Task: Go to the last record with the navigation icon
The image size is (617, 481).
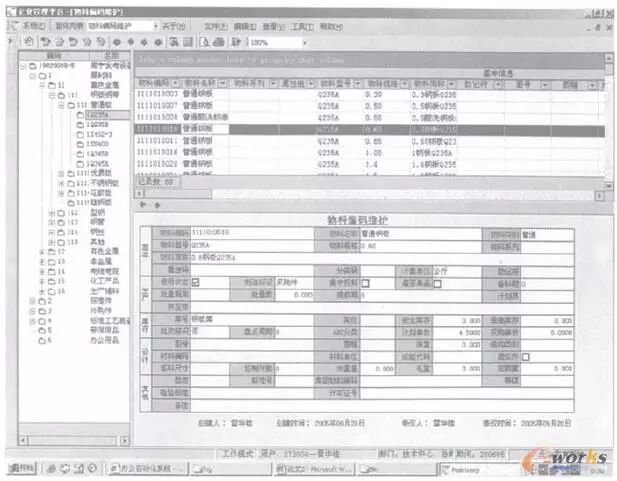Action: pyautogui.click(x=158, y=42)
